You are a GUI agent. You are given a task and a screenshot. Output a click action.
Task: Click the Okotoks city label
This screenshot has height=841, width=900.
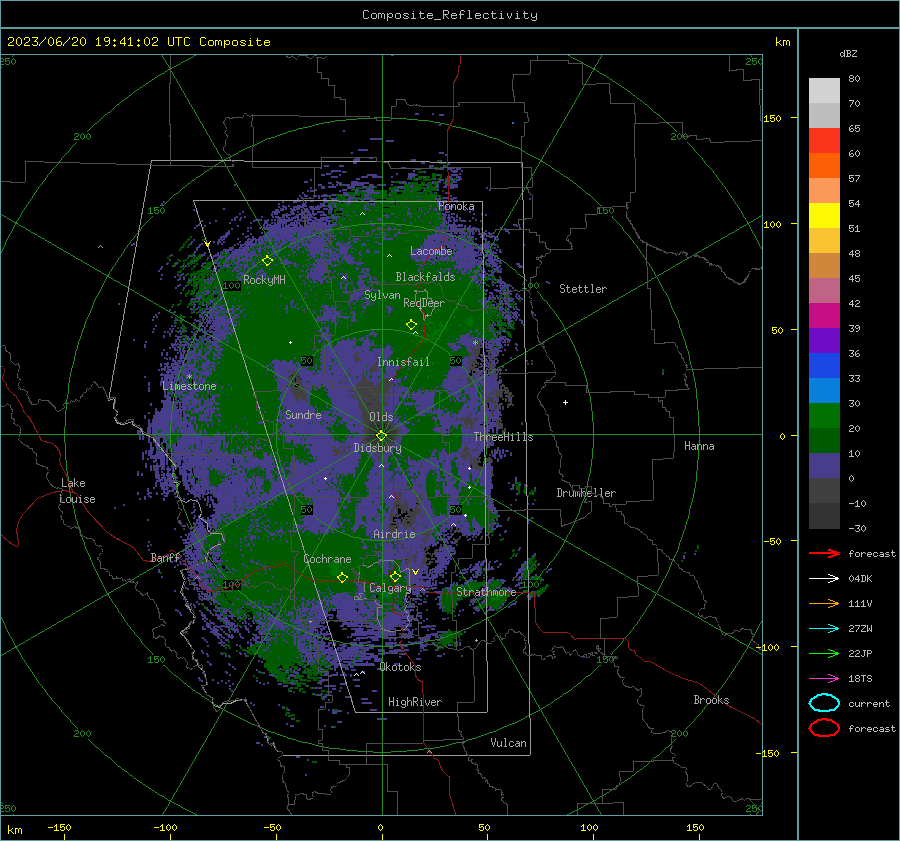point(400,667)
